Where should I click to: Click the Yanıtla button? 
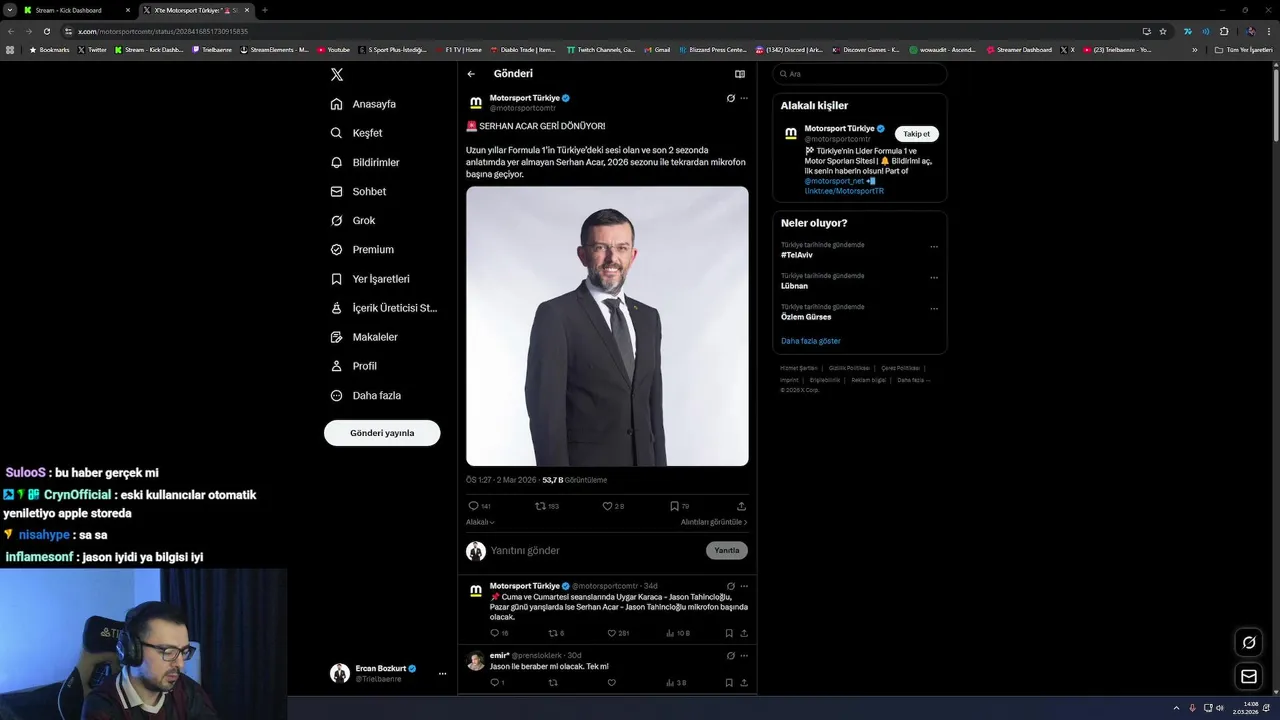[x=727, y=551]
